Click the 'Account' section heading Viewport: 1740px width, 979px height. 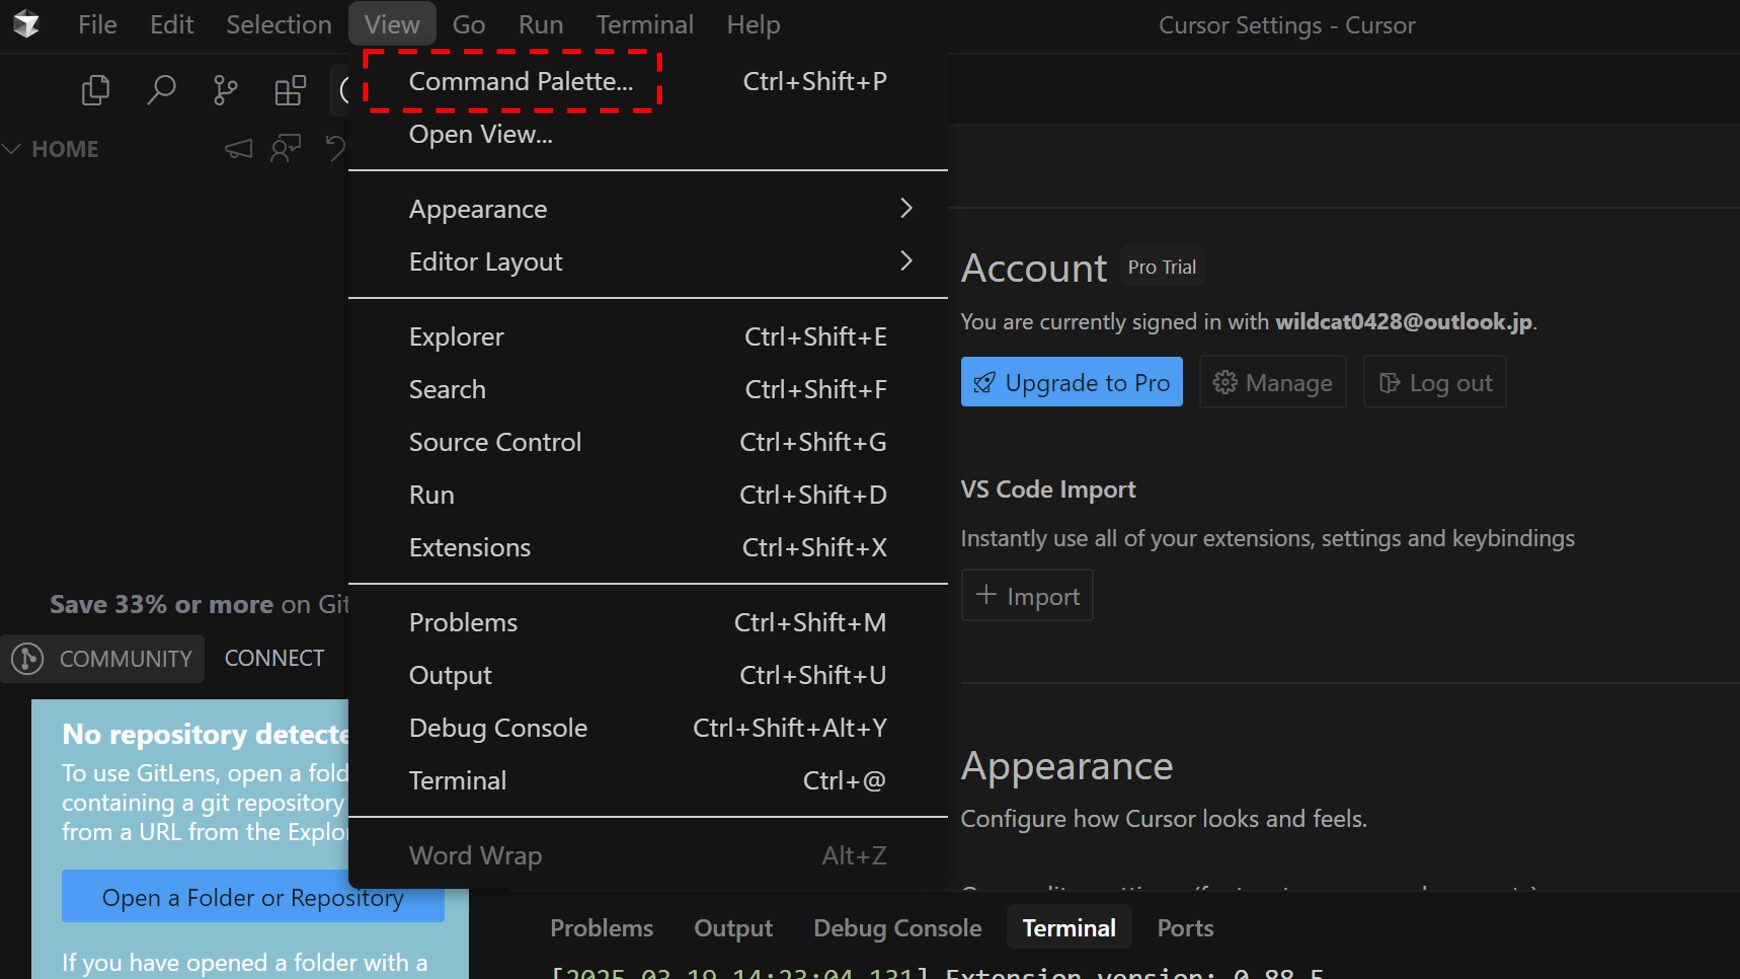[x=1034, y=268]
